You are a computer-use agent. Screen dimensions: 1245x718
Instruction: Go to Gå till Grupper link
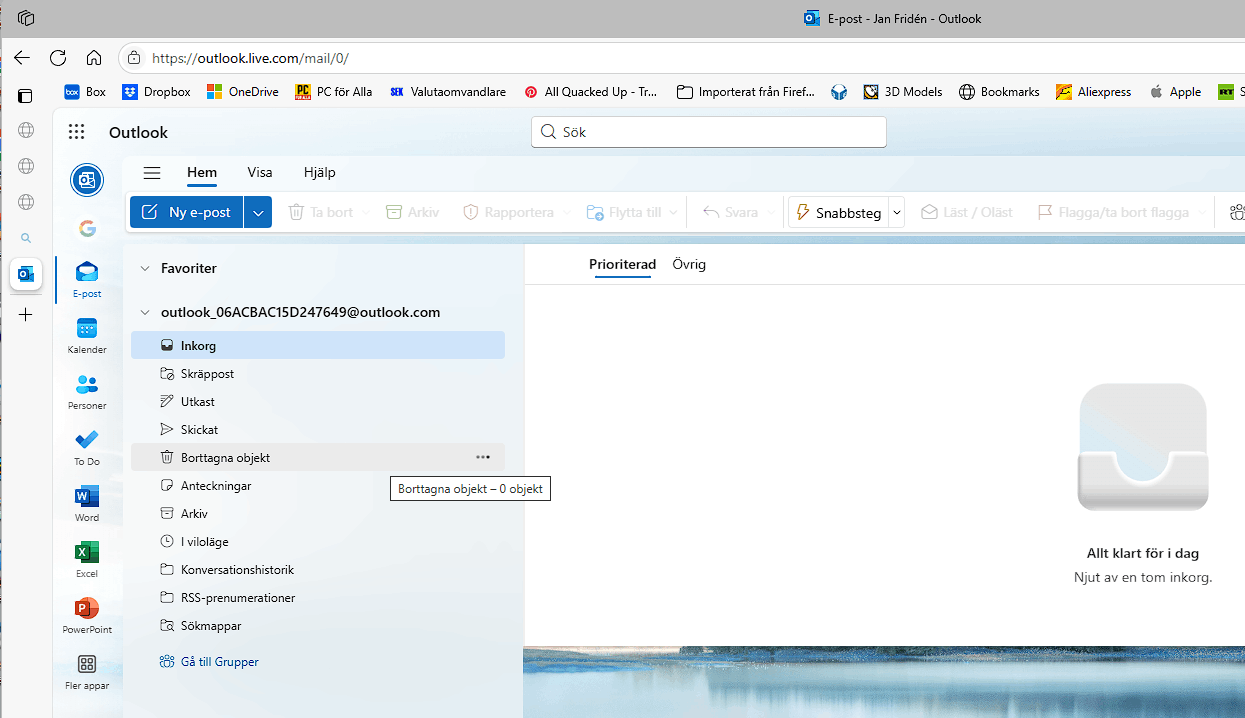pyautogui.click(x=209, y=662)
